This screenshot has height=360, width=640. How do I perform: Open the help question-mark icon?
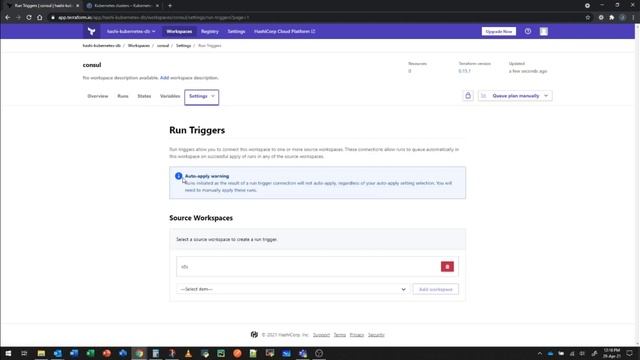coord(528,31)
